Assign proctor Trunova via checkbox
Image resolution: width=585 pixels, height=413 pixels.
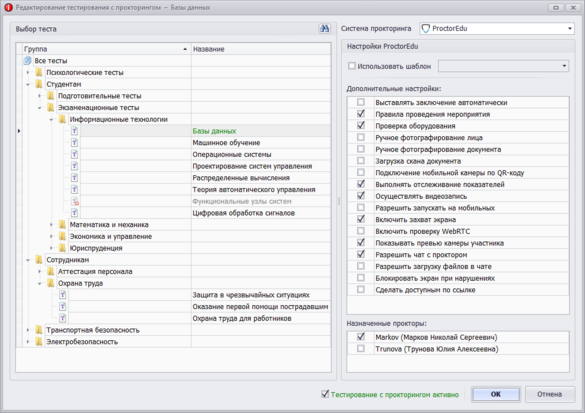tap(361, 348)
